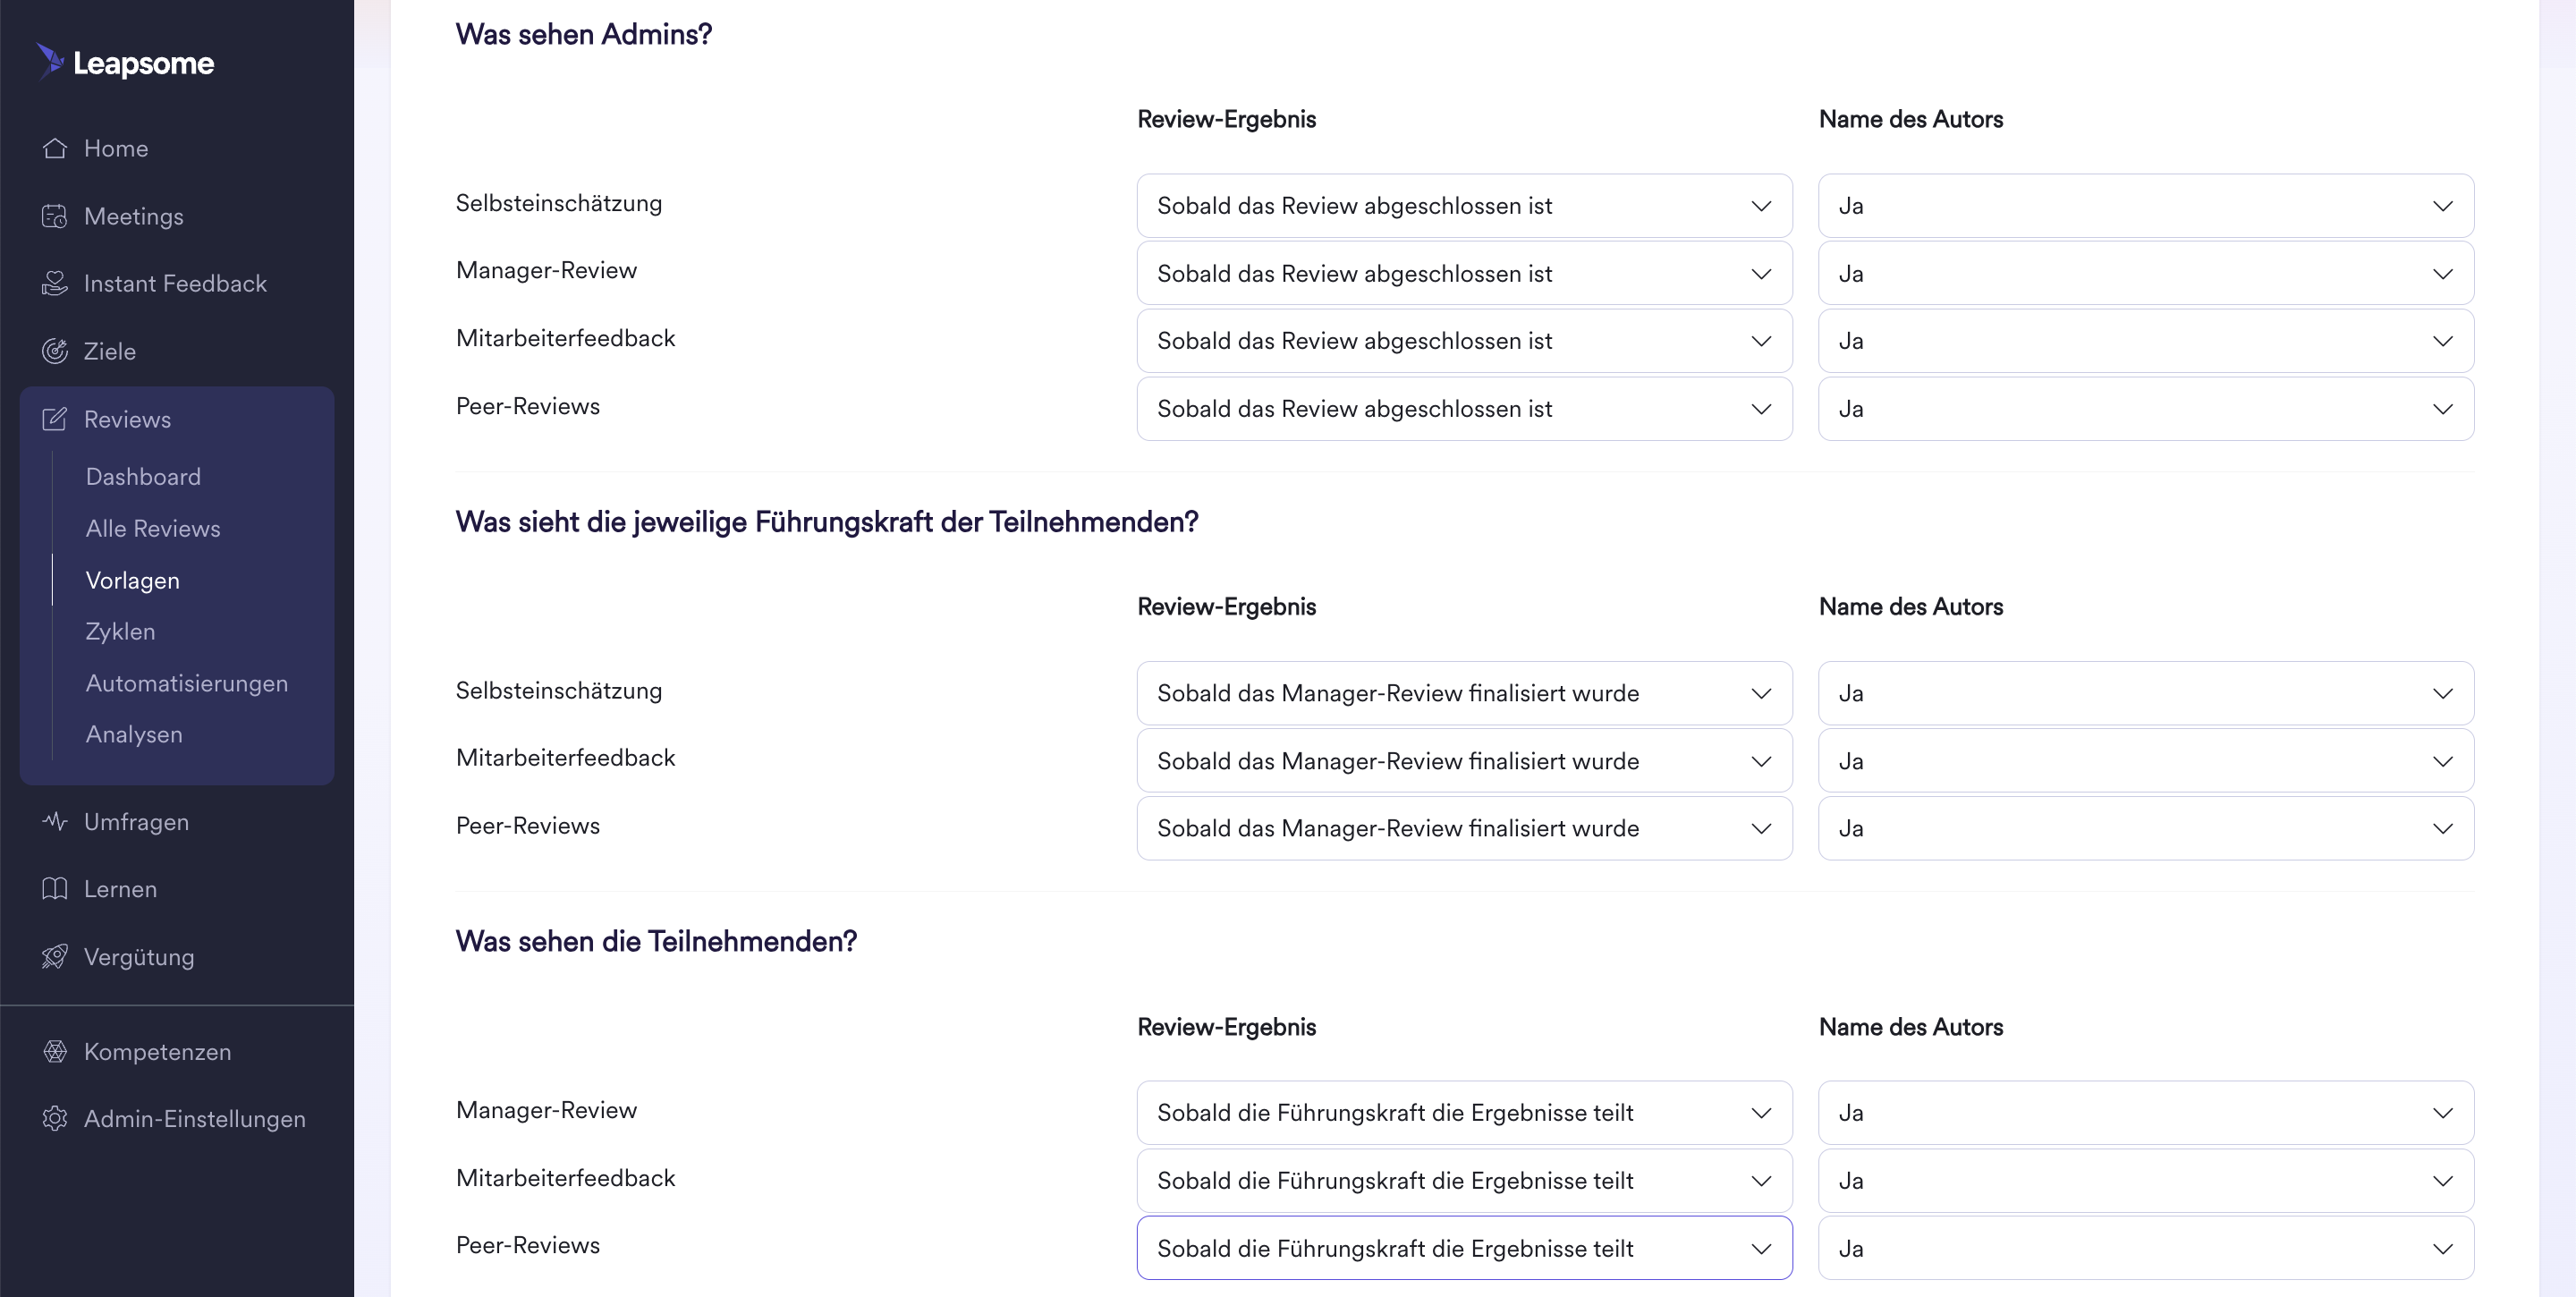This screenshot has width=2576, height=1297.
Task: Click the Leapsome logo icon
Action: pos(50,61)
